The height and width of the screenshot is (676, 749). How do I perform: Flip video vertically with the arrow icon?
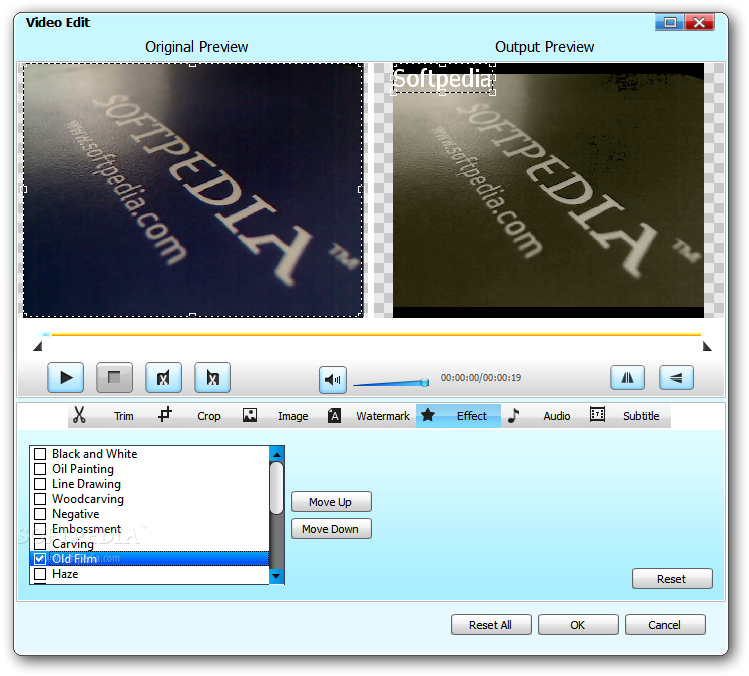[676, 377]
